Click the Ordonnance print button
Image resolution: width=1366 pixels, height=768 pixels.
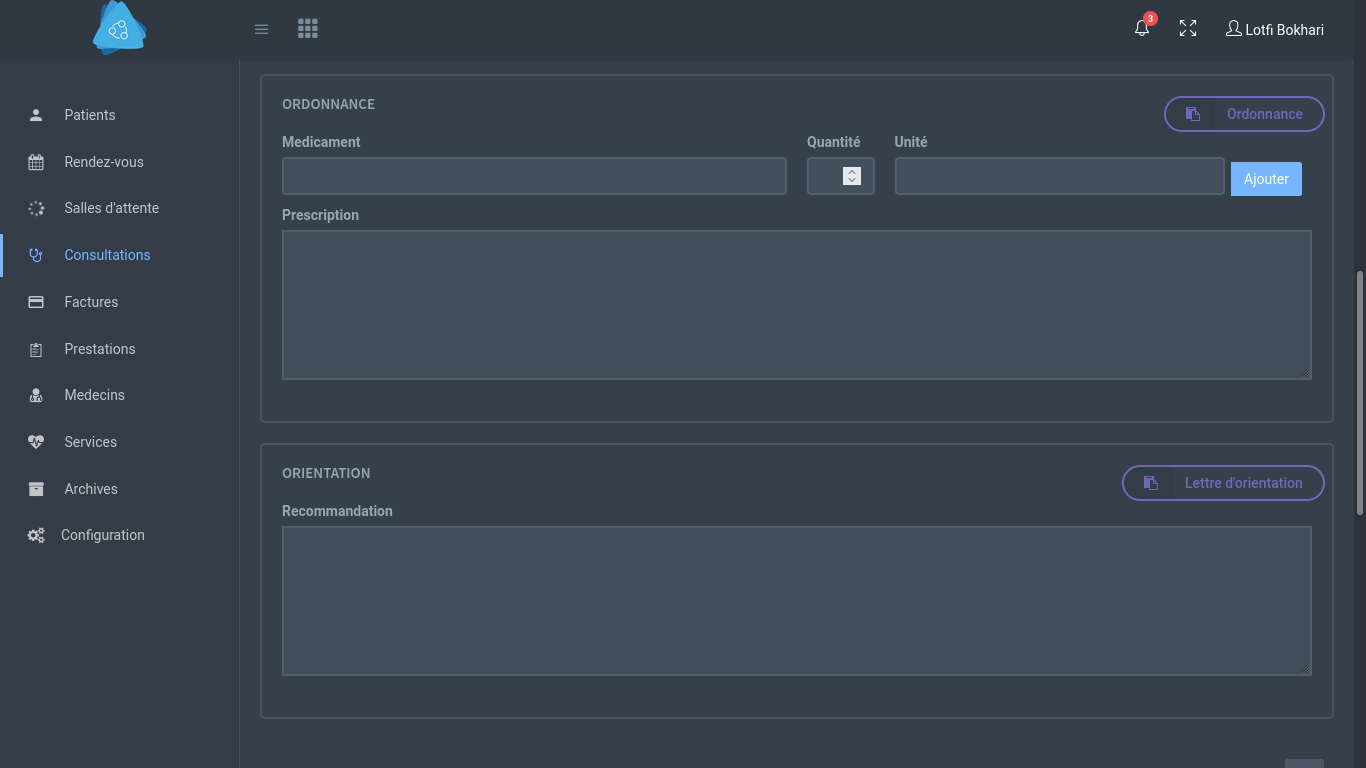tap(1244, 114)
